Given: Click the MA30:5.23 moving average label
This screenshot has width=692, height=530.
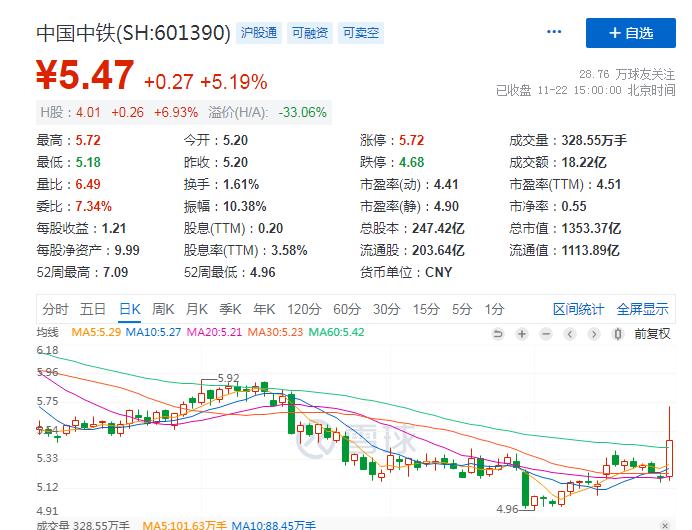Looking at the screenshot, I should coord(275,332).
